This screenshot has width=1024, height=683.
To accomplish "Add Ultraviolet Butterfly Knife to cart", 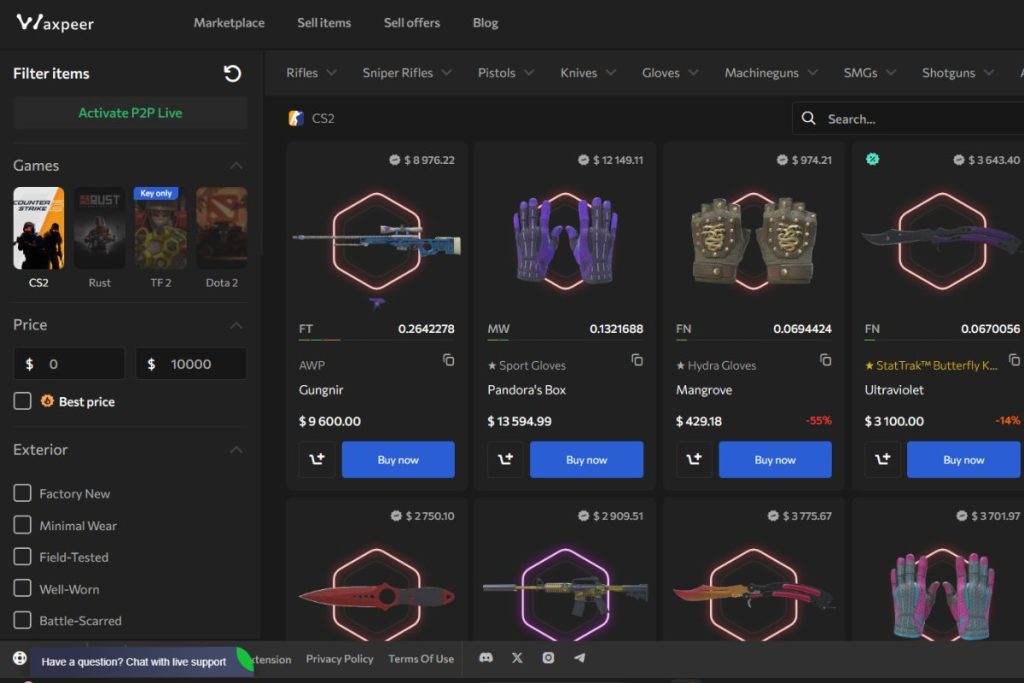I will click(882, 459).
